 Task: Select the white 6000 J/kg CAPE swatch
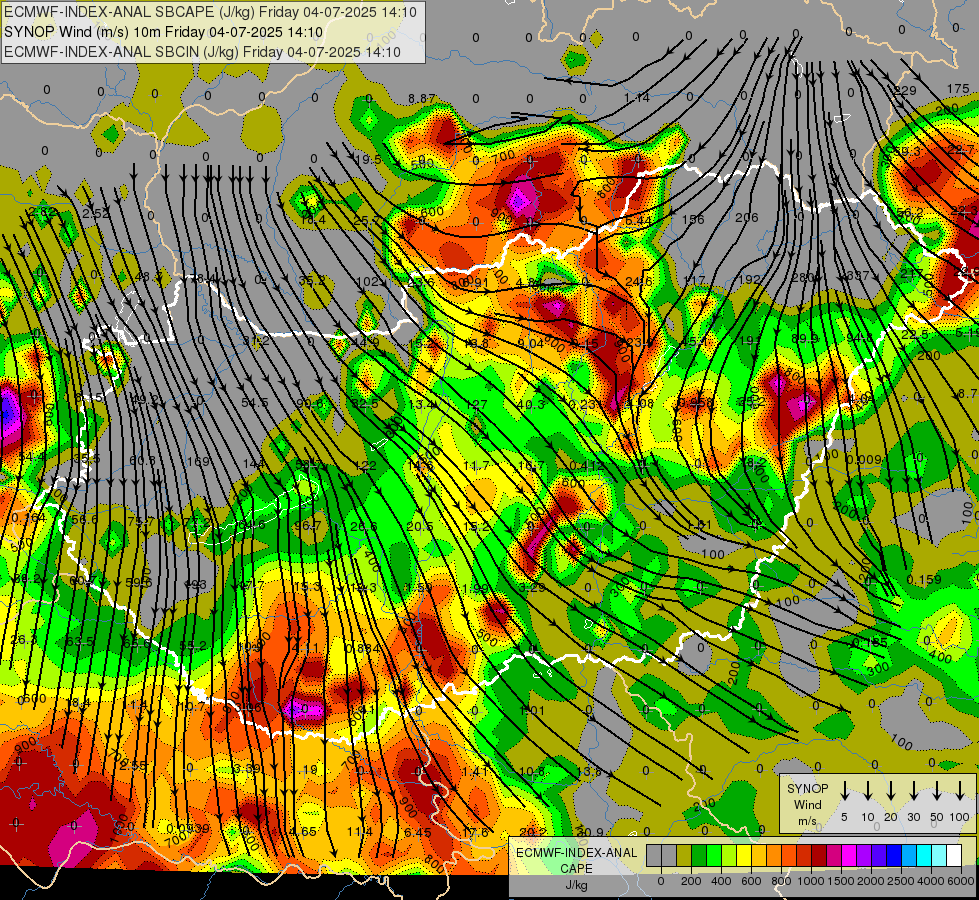tap(954, 855)
